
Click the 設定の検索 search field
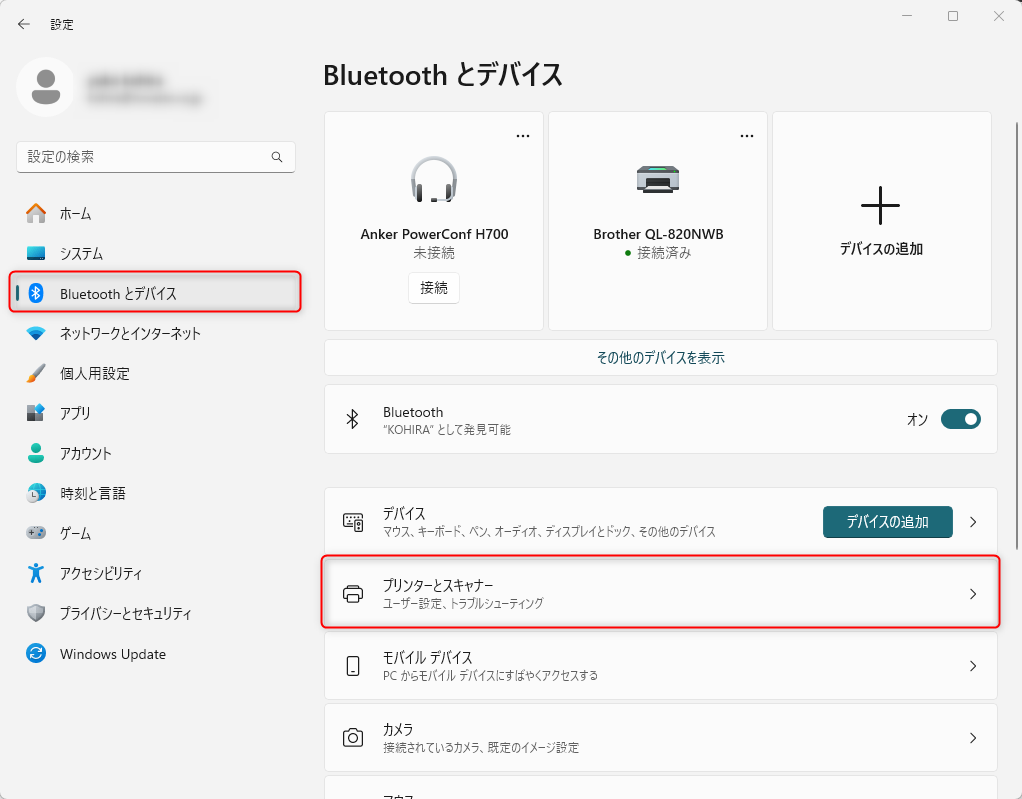point(145,157)
